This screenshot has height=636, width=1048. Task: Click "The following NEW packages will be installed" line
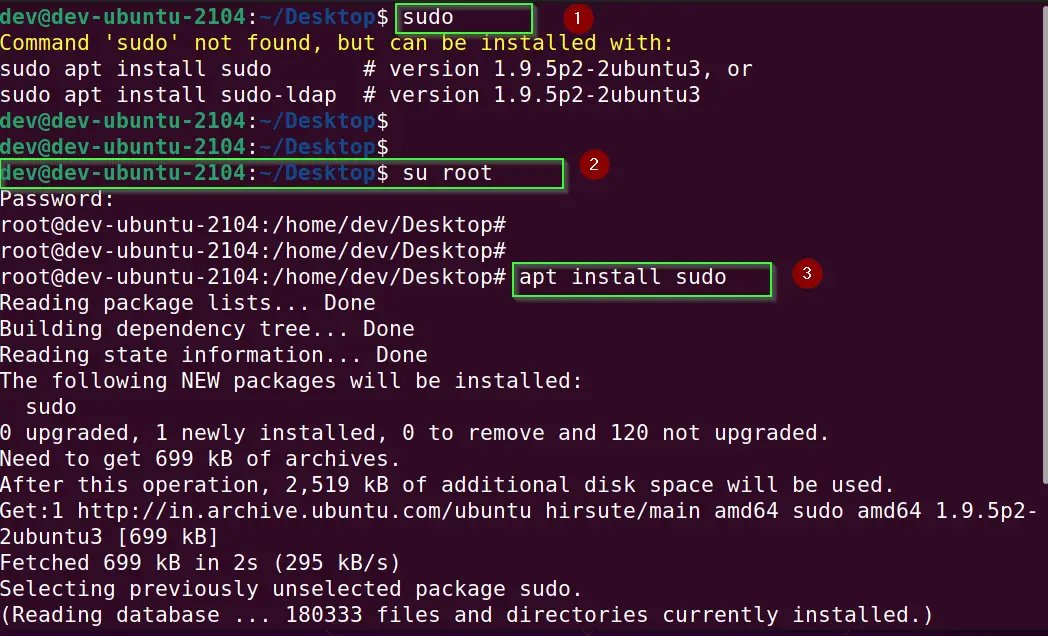(290, 381)
